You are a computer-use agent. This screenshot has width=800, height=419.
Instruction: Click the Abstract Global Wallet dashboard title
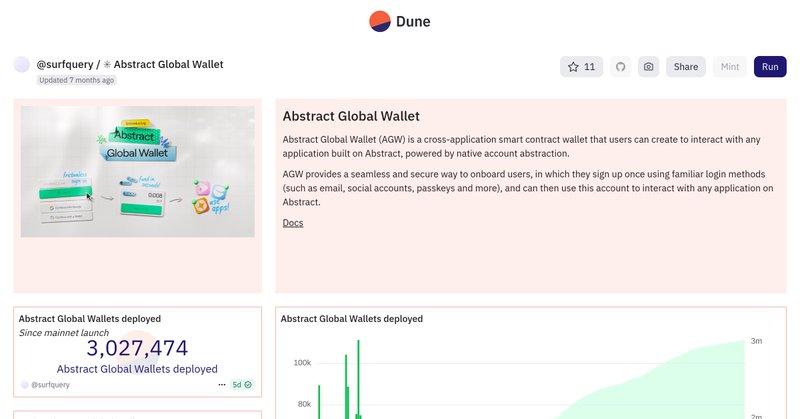point(168,64)
